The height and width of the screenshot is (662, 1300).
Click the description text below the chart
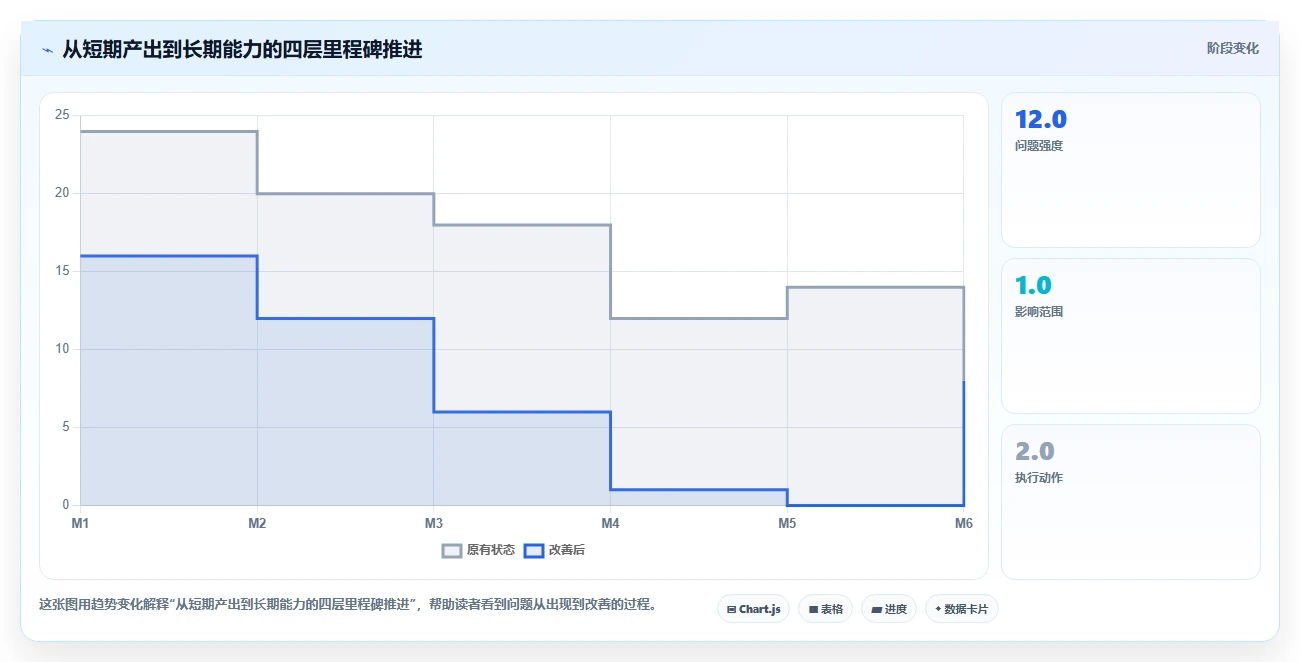(x=347, y=604)
